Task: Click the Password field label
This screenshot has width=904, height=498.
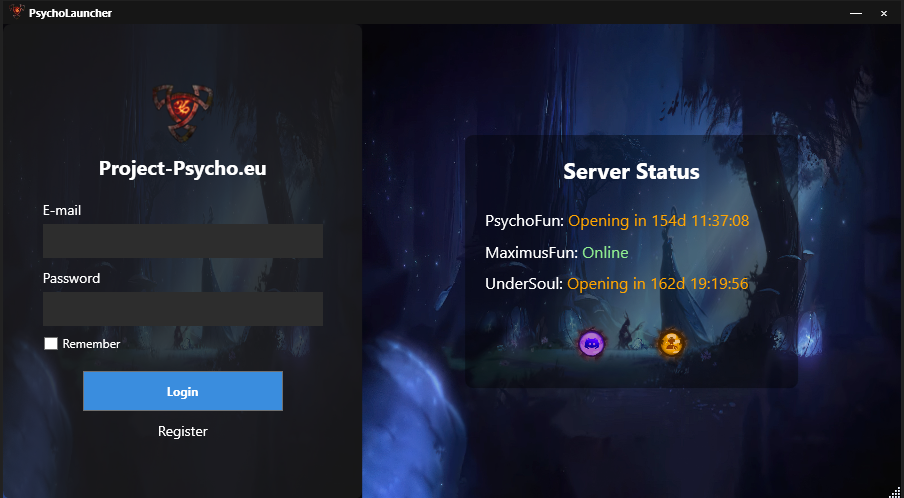Action: point(71,278)
